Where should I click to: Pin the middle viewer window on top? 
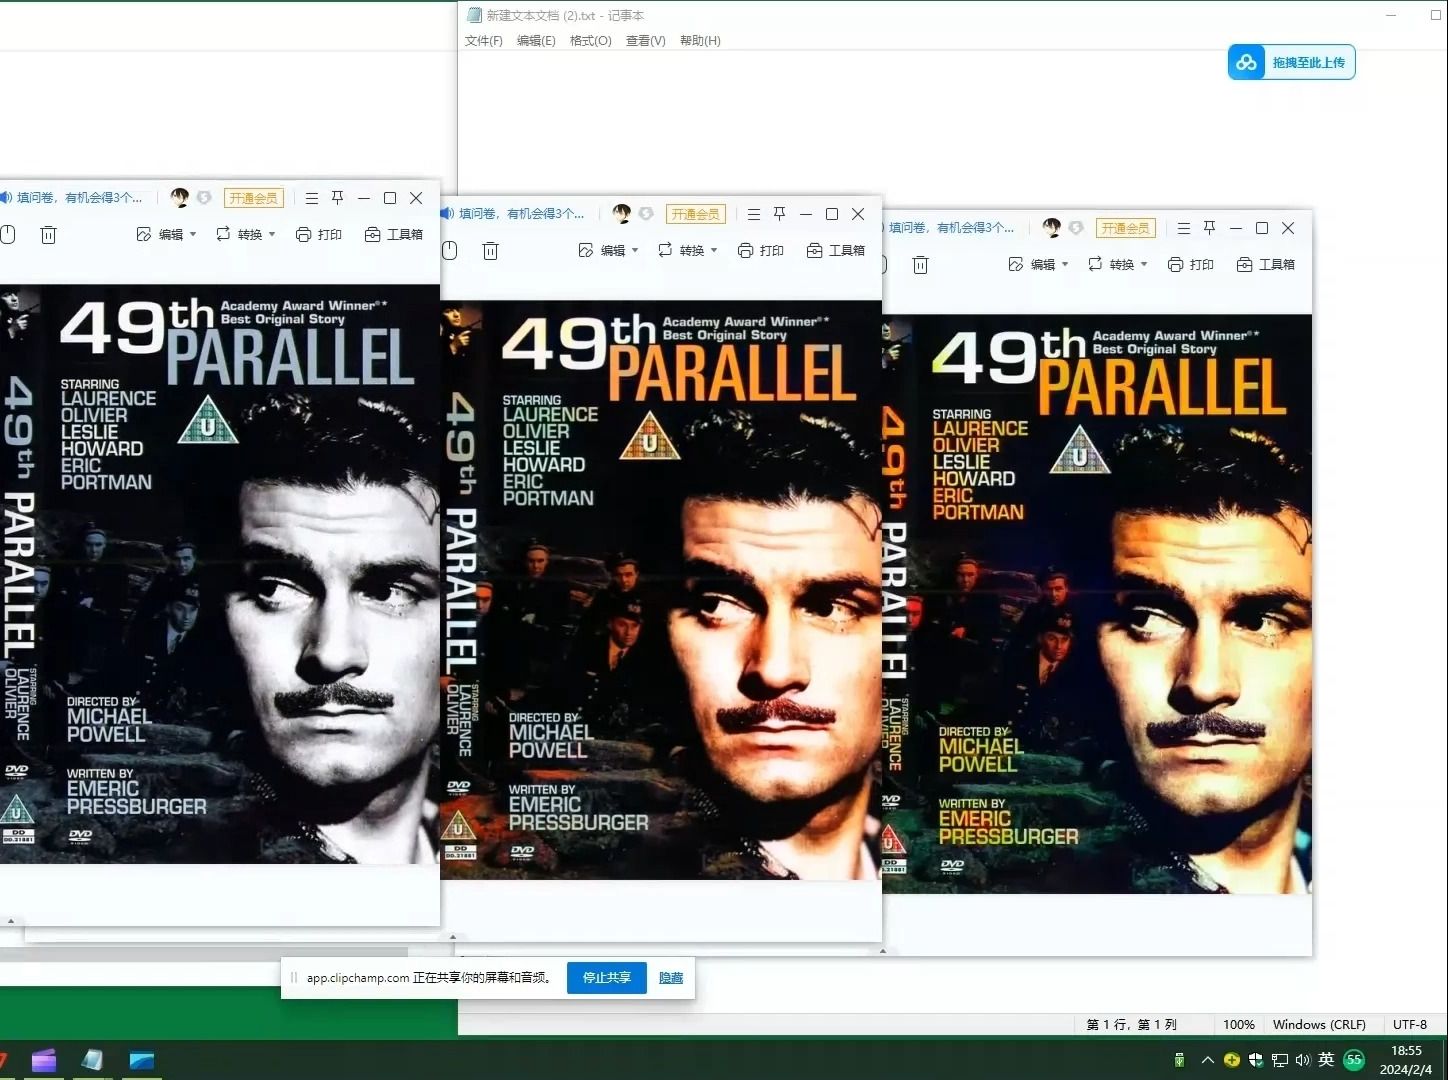tap(780, 214)
